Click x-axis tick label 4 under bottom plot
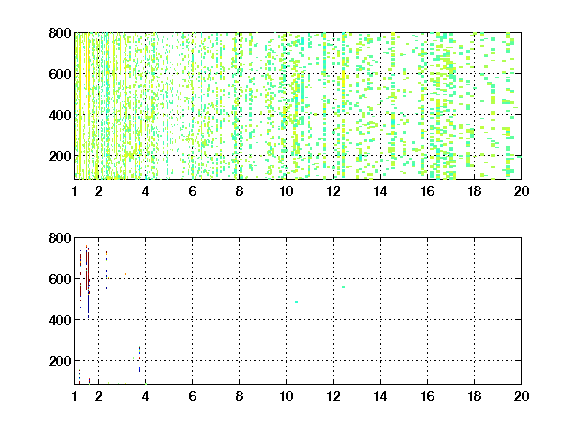The width and height of the screenshot is (576, 432). click(x=145, y=396)
